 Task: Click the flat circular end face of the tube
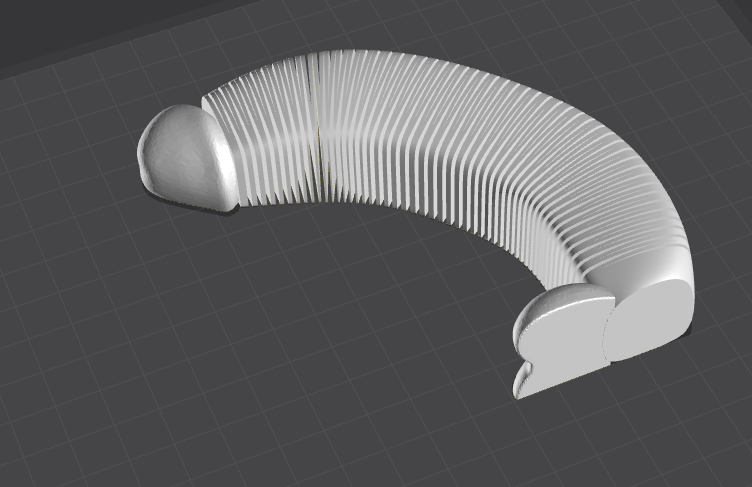[x=647, y=321]
